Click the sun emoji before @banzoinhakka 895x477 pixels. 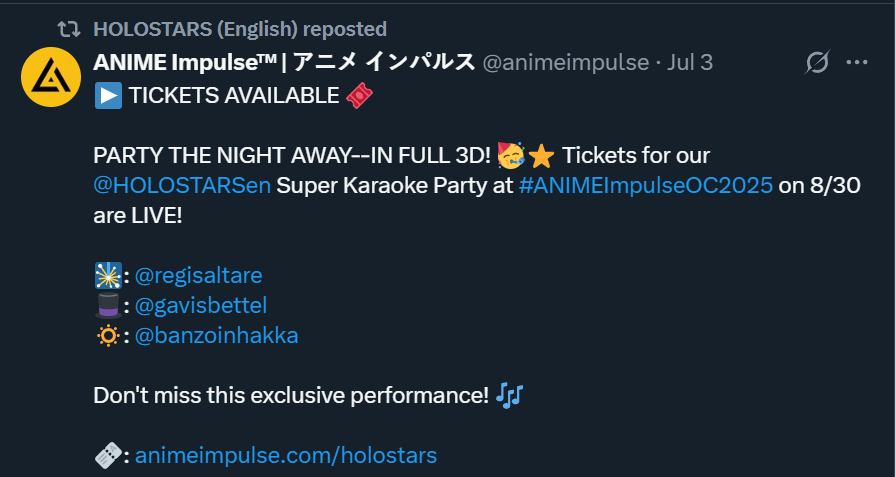point(107,335)
